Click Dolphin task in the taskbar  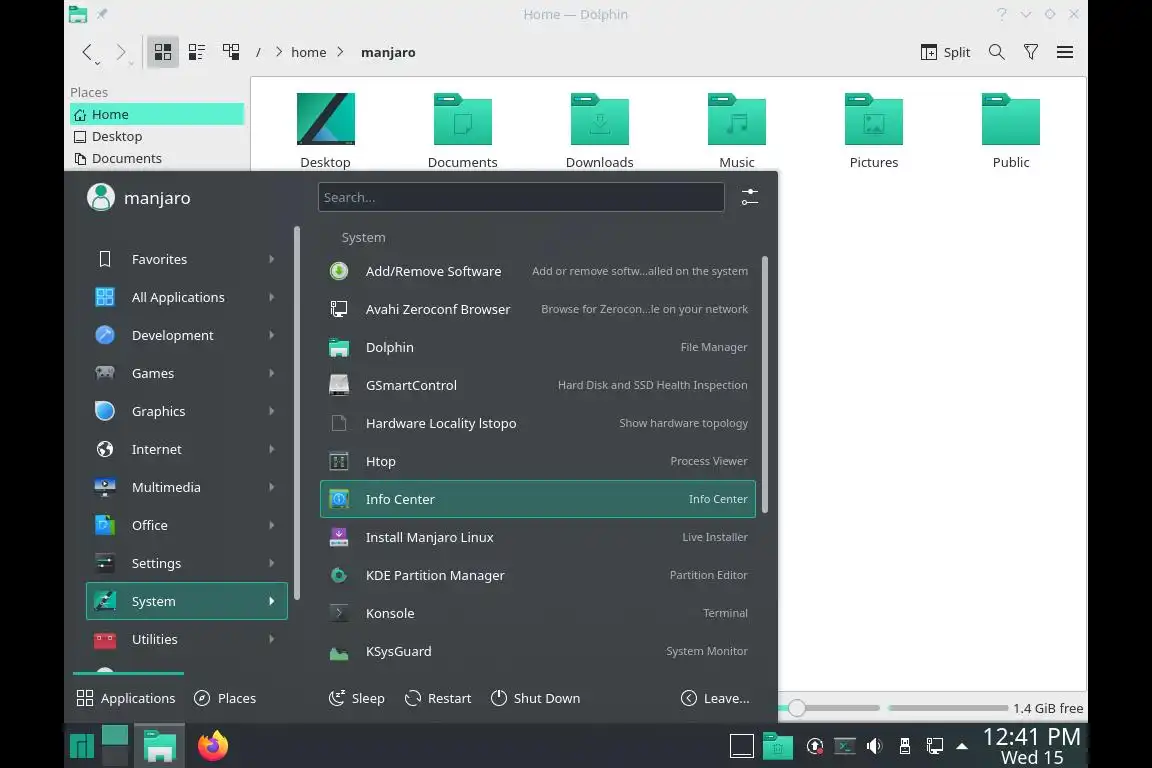pyautogui.click(x=159, y=745)
